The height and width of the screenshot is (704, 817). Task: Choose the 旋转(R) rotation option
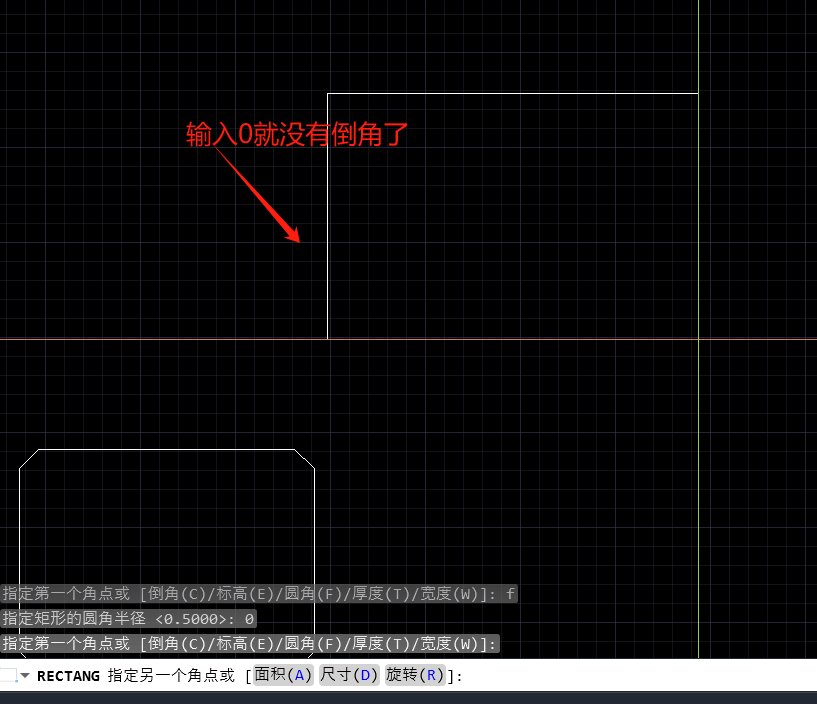coord(415,675)
